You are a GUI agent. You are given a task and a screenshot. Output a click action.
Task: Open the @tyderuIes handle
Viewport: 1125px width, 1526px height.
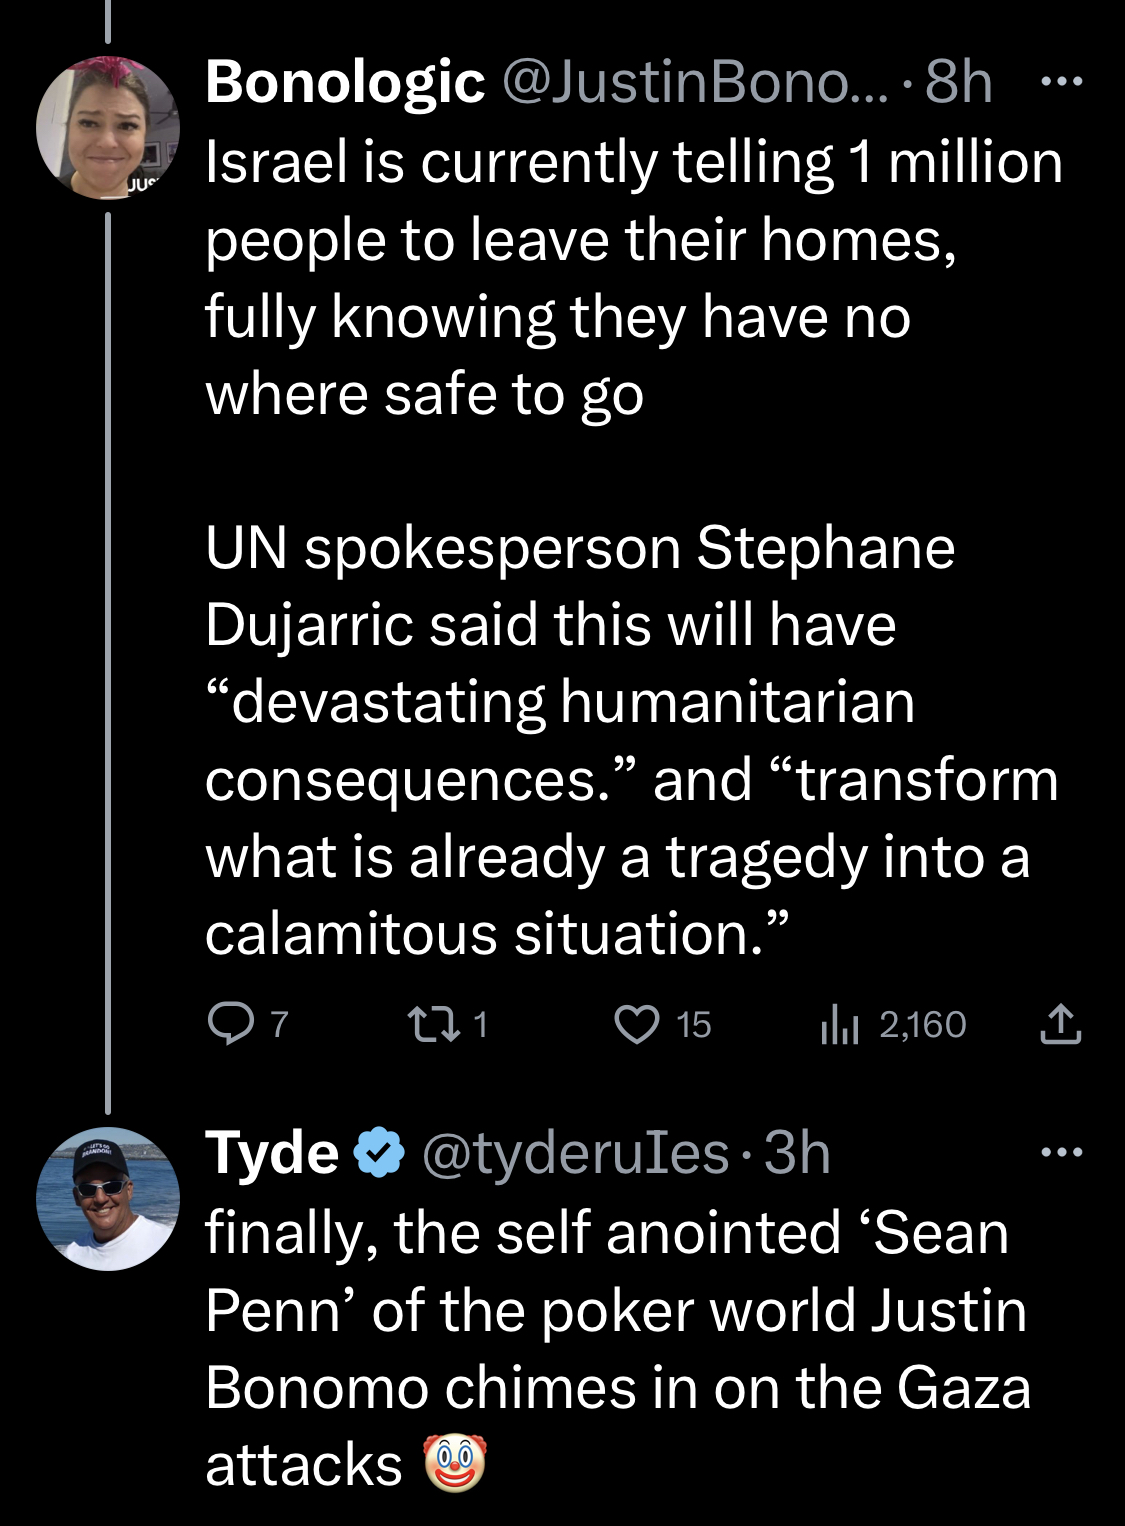pyautogui.click(x=575, y=1153)
